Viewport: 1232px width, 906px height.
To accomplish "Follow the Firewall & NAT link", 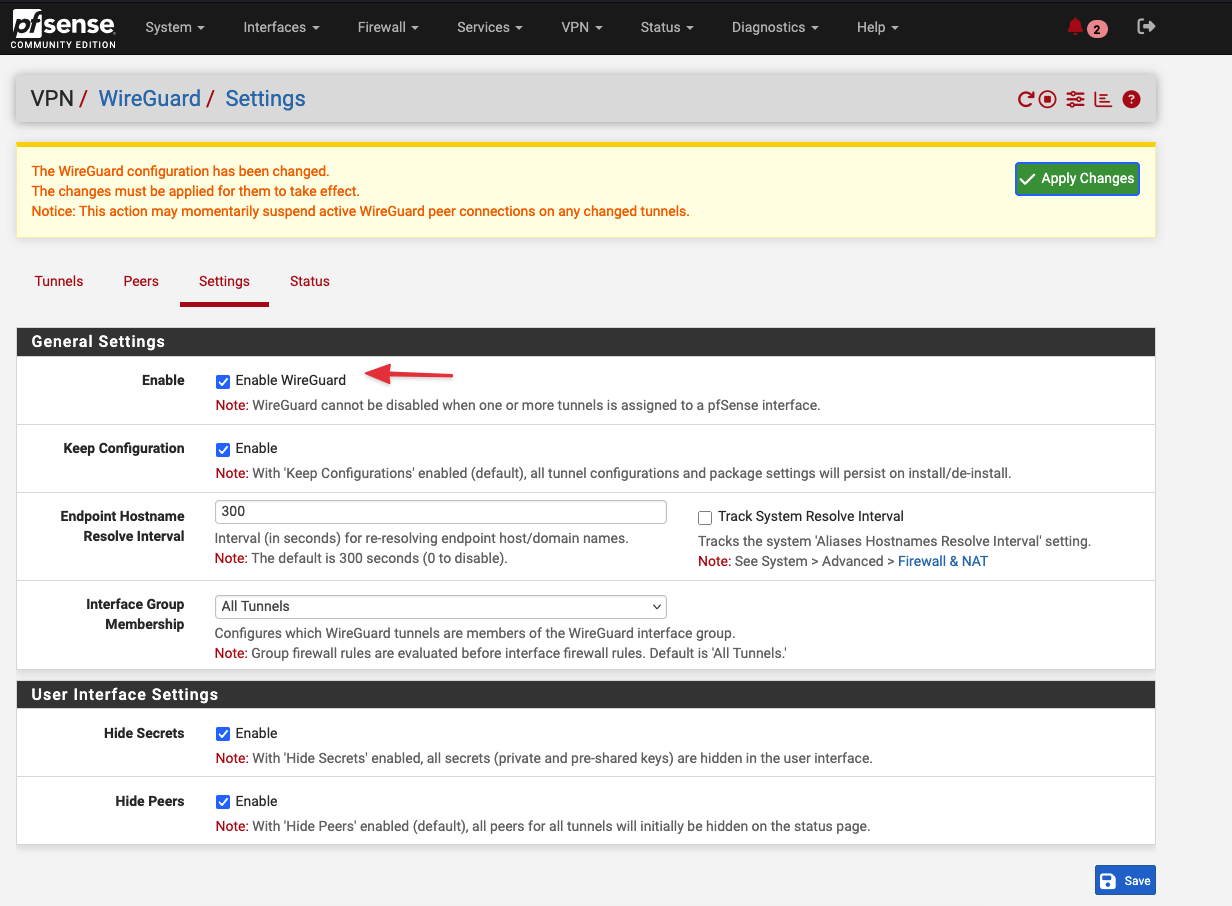I will coord(942,561).
